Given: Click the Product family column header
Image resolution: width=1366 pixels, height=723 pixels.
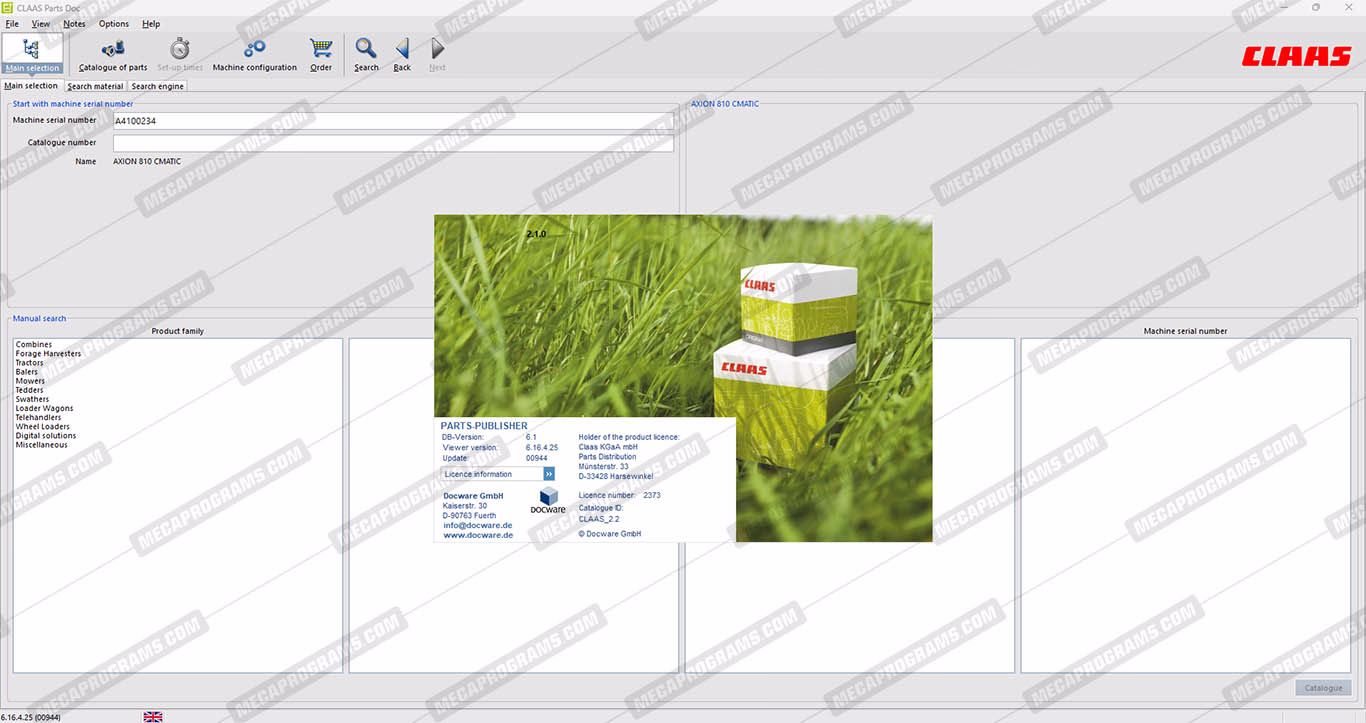Looking at the screenshot, I should pos(178,331).
